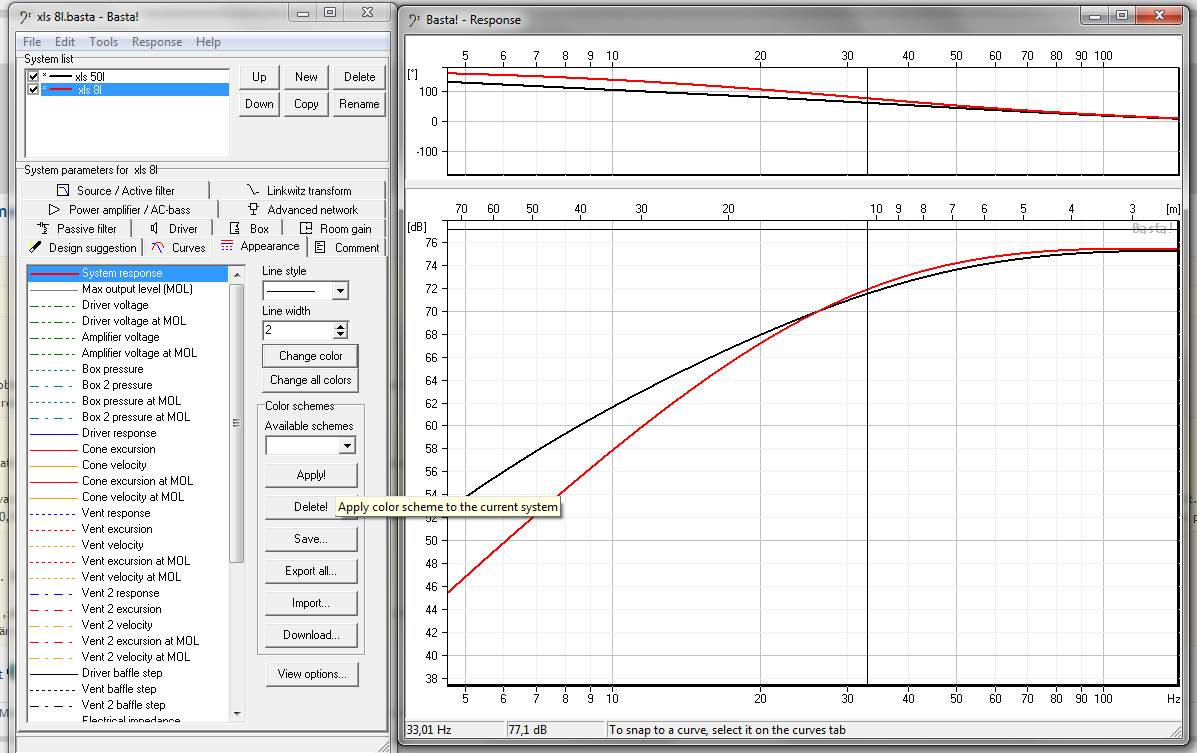Screen dimensions: 1197x753
Task: Open the Linkwitz transform tab
Action: point(298,190)
